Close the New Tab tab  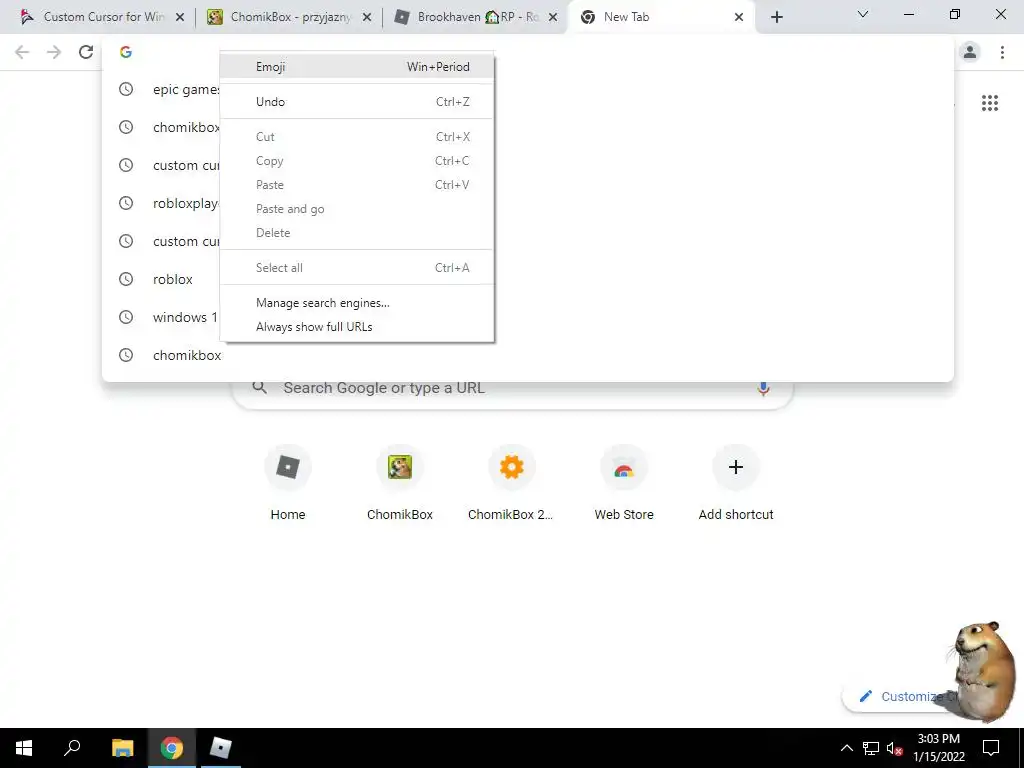point(739,18)
